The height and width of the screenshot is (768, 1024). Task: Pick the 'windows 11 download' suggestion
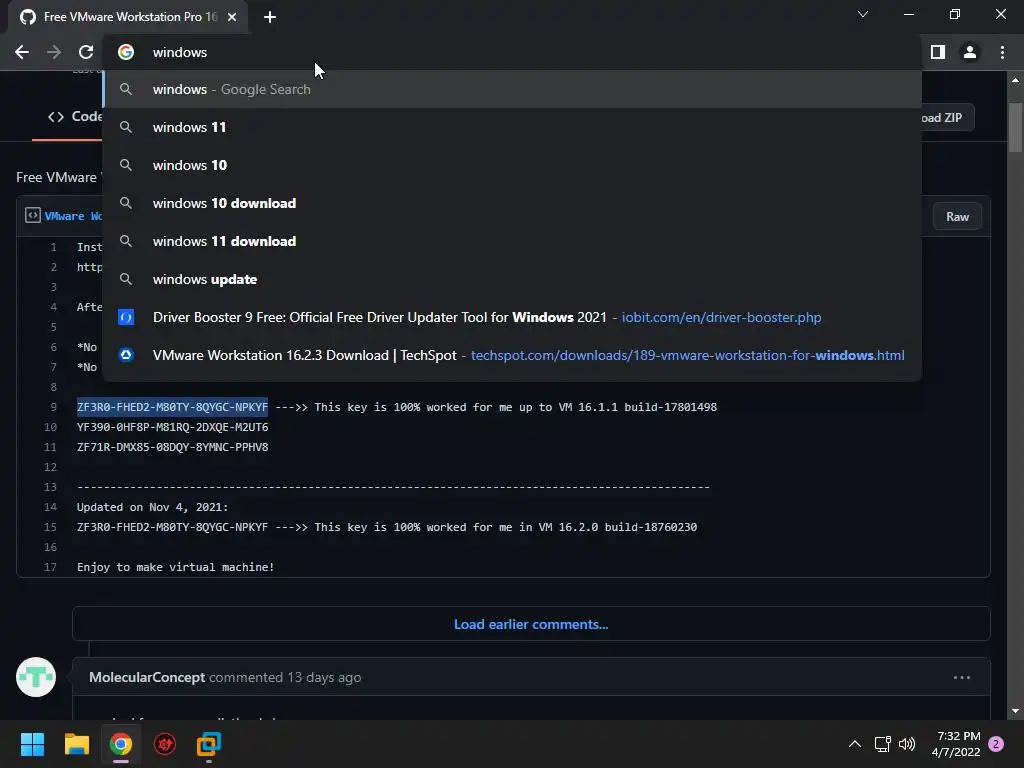(x=512, y=241)
